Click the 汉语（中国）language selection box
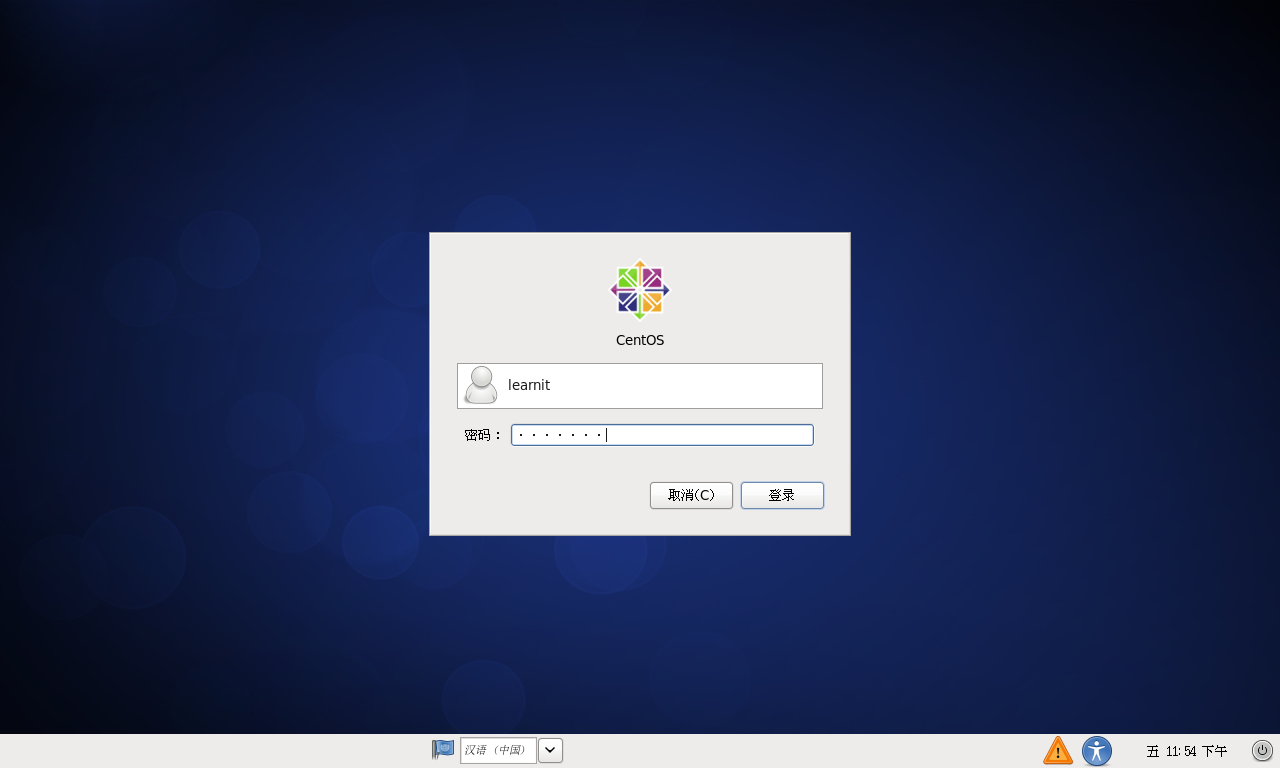The width and height of the screenshot is (1280, 768). pos(498,750)
